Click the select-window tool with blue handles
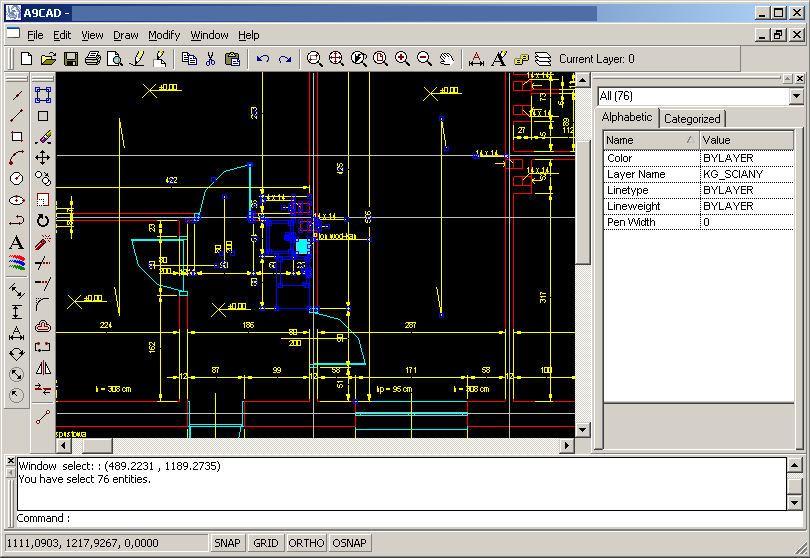Image resolution: width=810 pixels, height=558 pixels. coord(43,95)
